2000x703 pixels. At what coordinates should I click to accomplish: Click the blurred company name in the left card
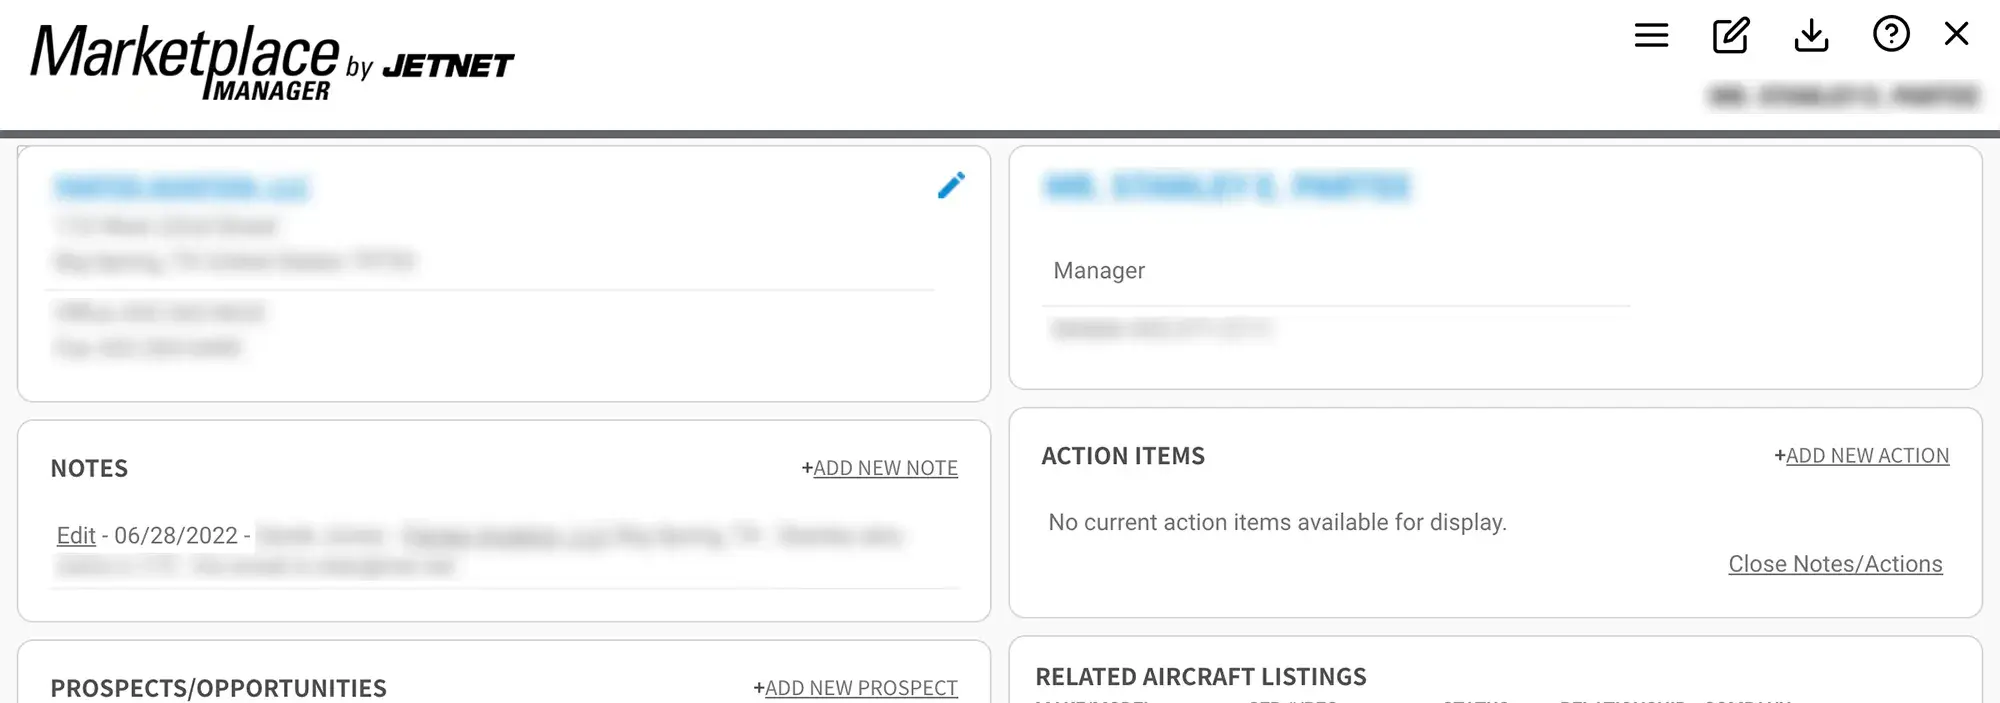[181, 188]
